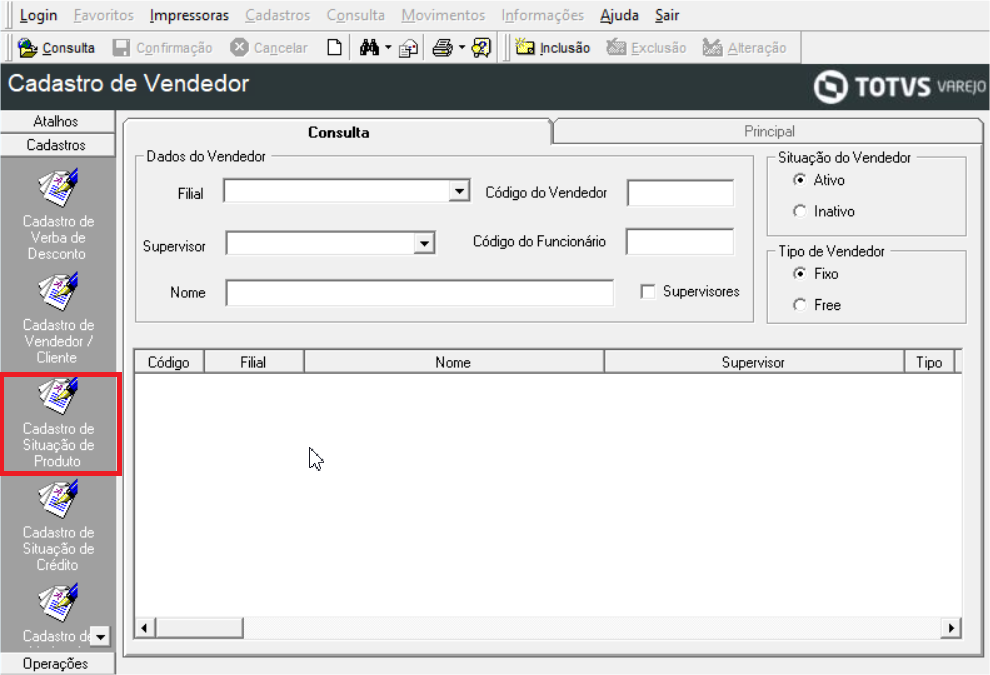Image resolution: width=990 pixels, height=675 pixels.
Task: Select the Fixo vendor type
Action: point(799,273)
